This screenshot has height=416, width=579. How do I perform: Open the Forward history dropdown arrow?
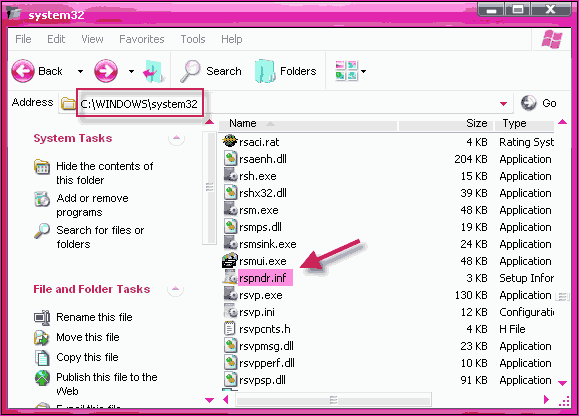coord(131,71)
